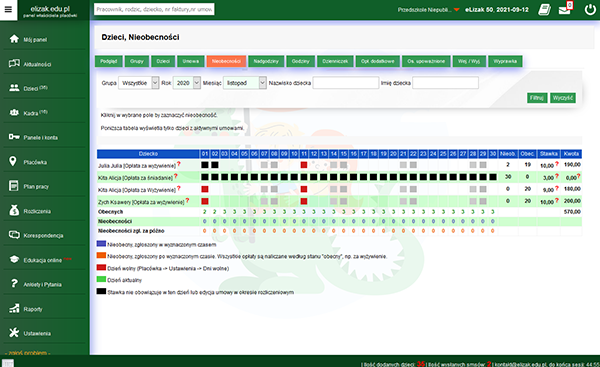This screenshot has height=367, width=600.
Task: Toggle Zych Ksawery day 01 red square
Action: [x=205, y=201]
